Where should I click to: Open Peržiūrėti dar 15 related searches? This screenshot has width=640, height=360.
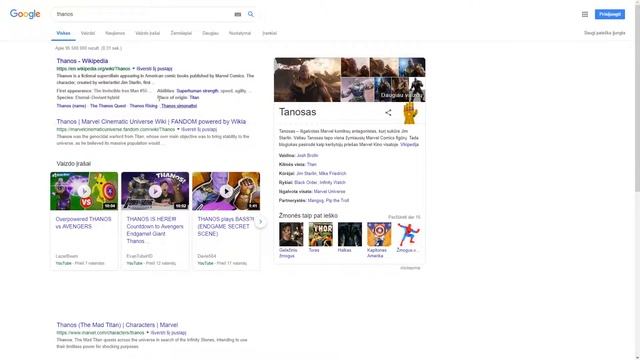(x=404, y=217)
